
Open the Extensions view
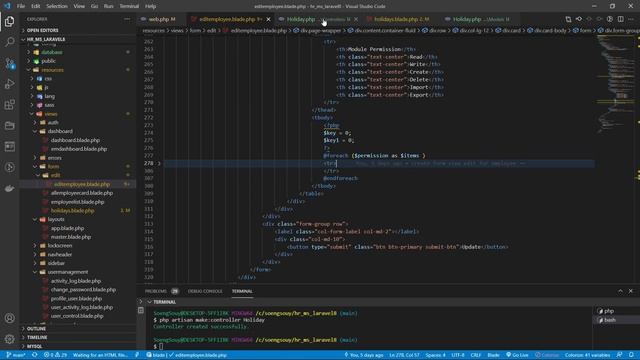(9, 104)
